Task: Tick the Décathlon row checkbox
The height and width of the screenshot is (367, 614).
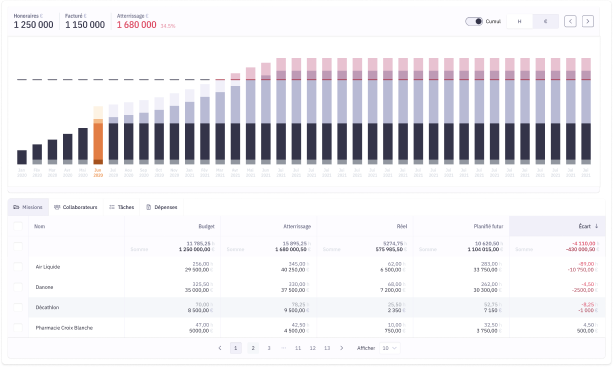Action: tap(18, 307)
